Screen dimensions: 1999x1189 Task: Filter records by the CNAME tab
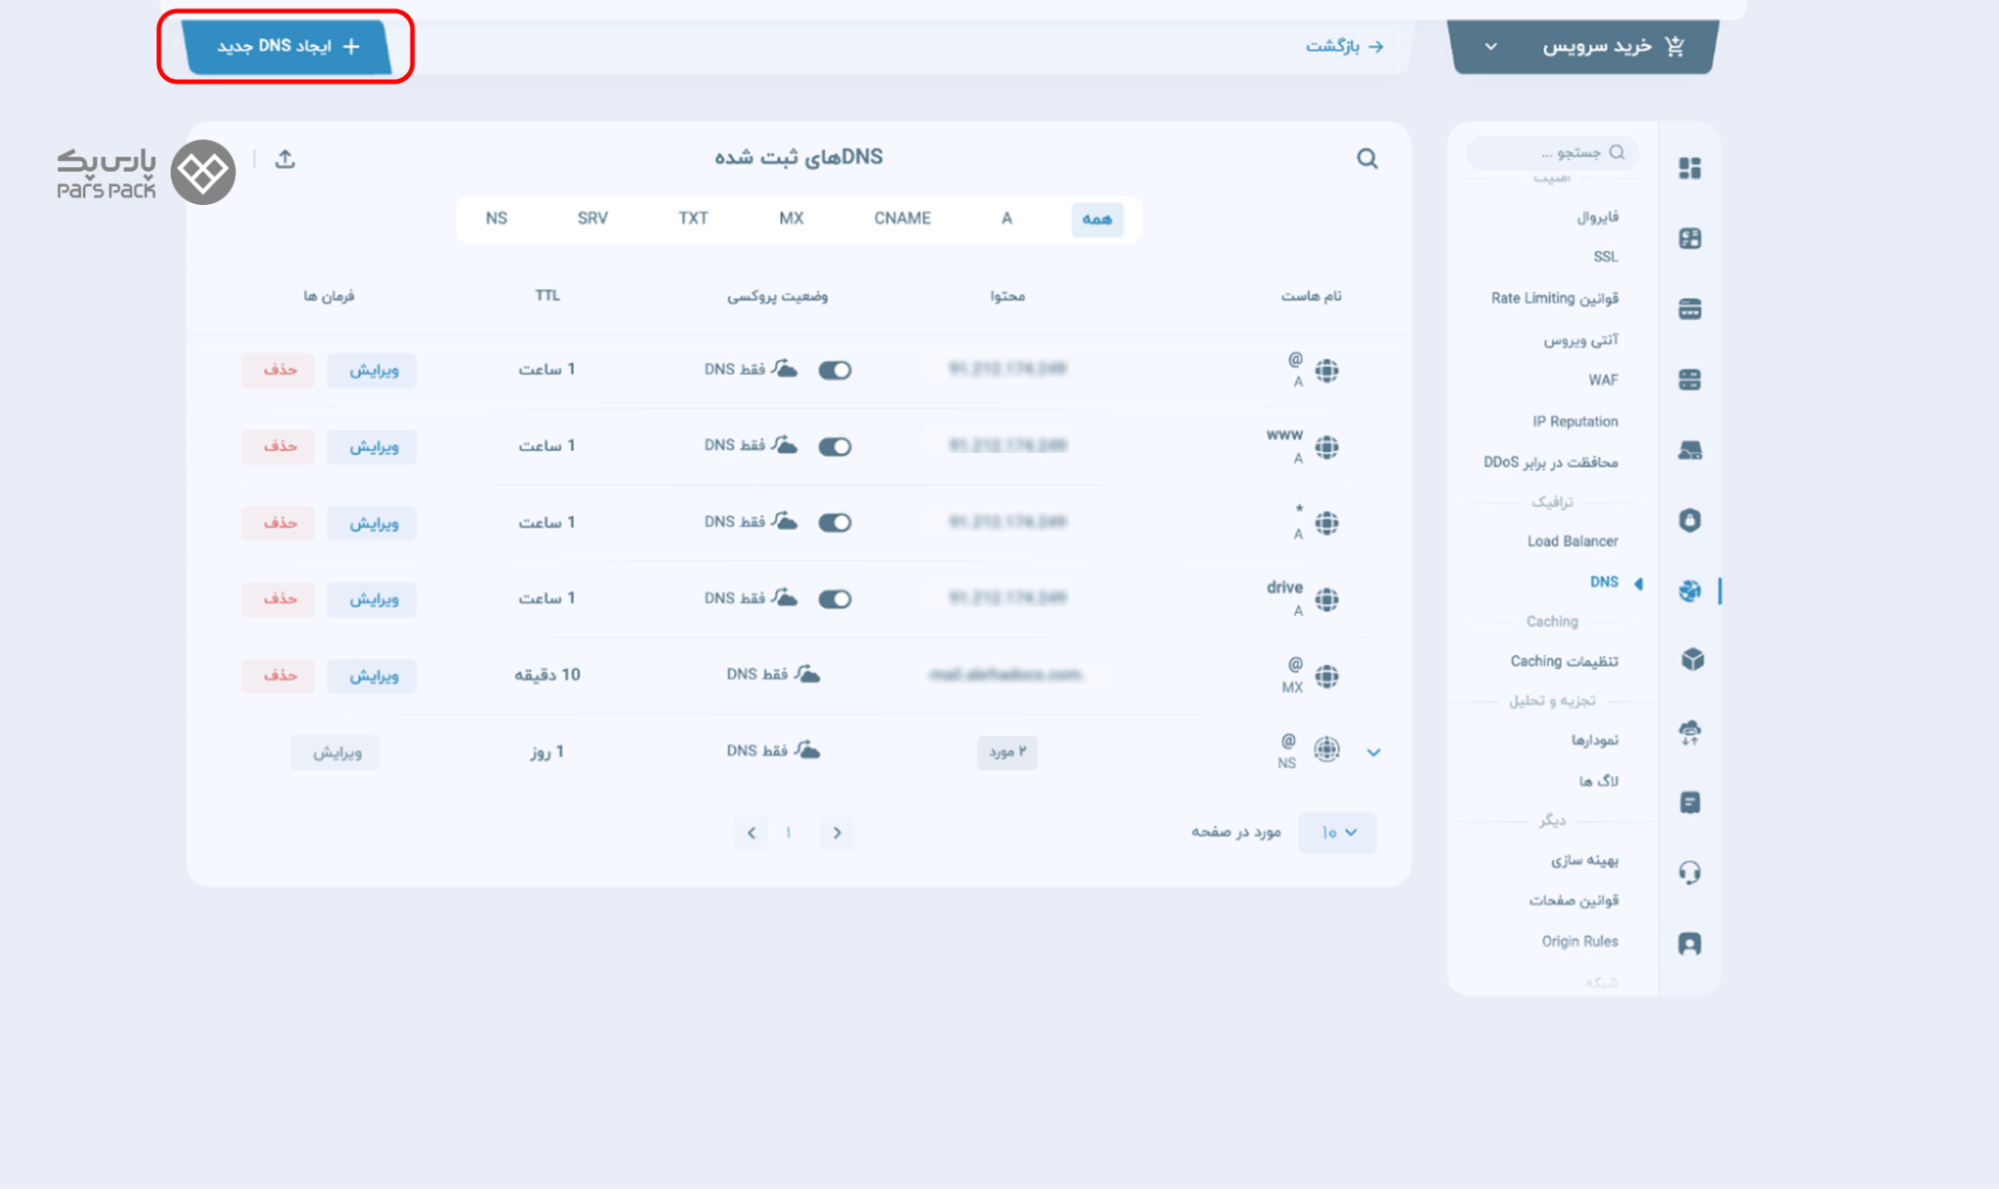coord(901,218)
